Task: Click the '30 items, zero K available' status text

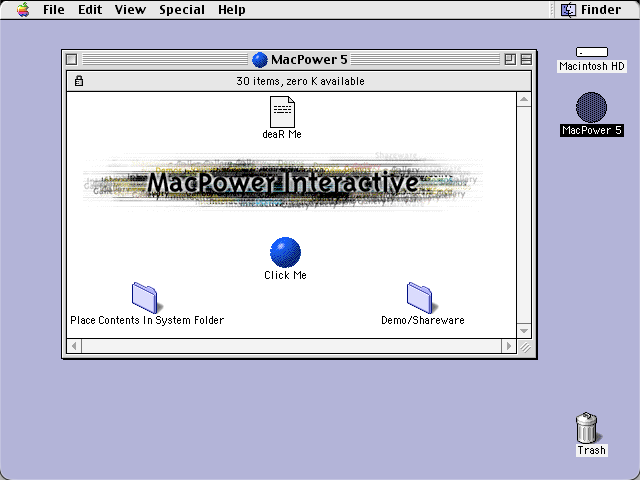Action: 300,81
